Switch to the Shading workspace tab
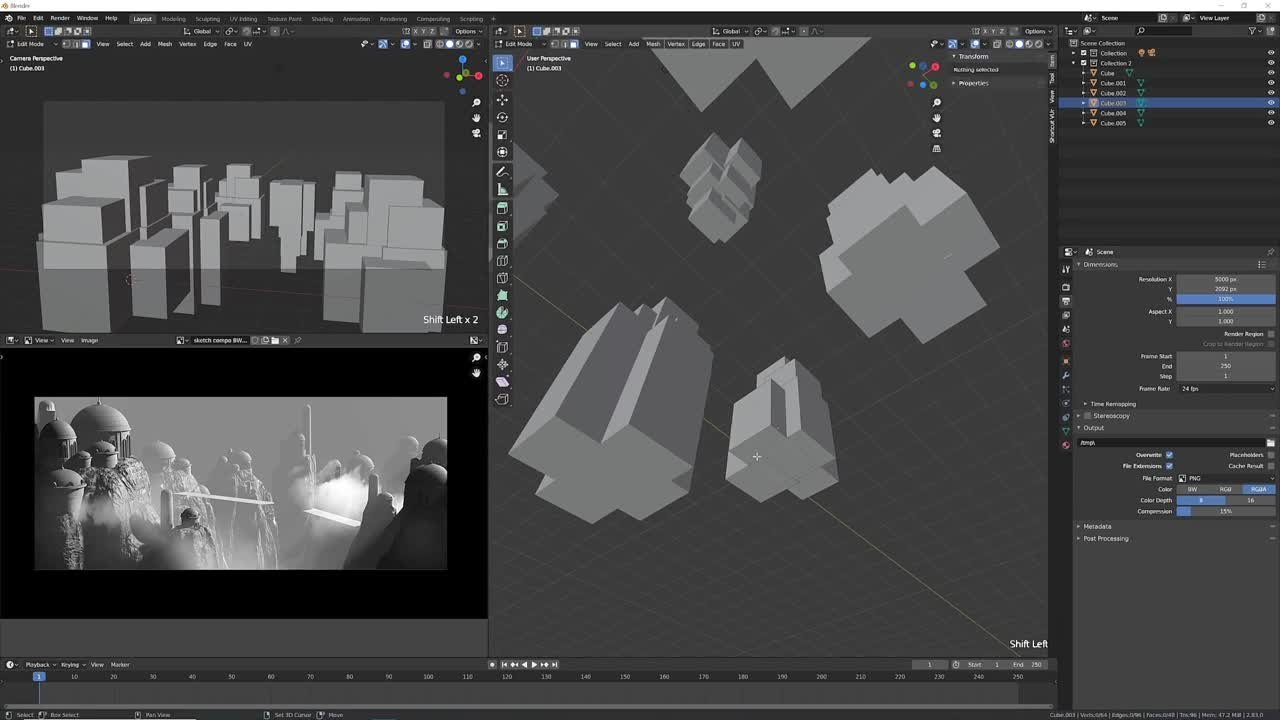Screen dimensions: 1280x720 [322, 18]
